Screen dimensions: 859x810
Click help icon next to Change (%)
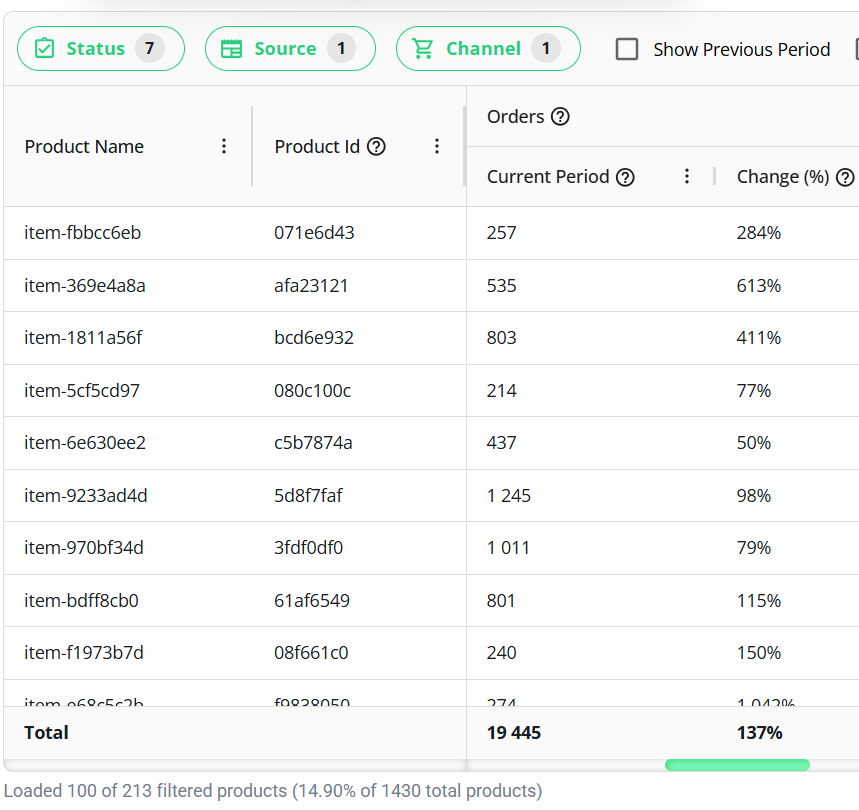coord(845,177)
